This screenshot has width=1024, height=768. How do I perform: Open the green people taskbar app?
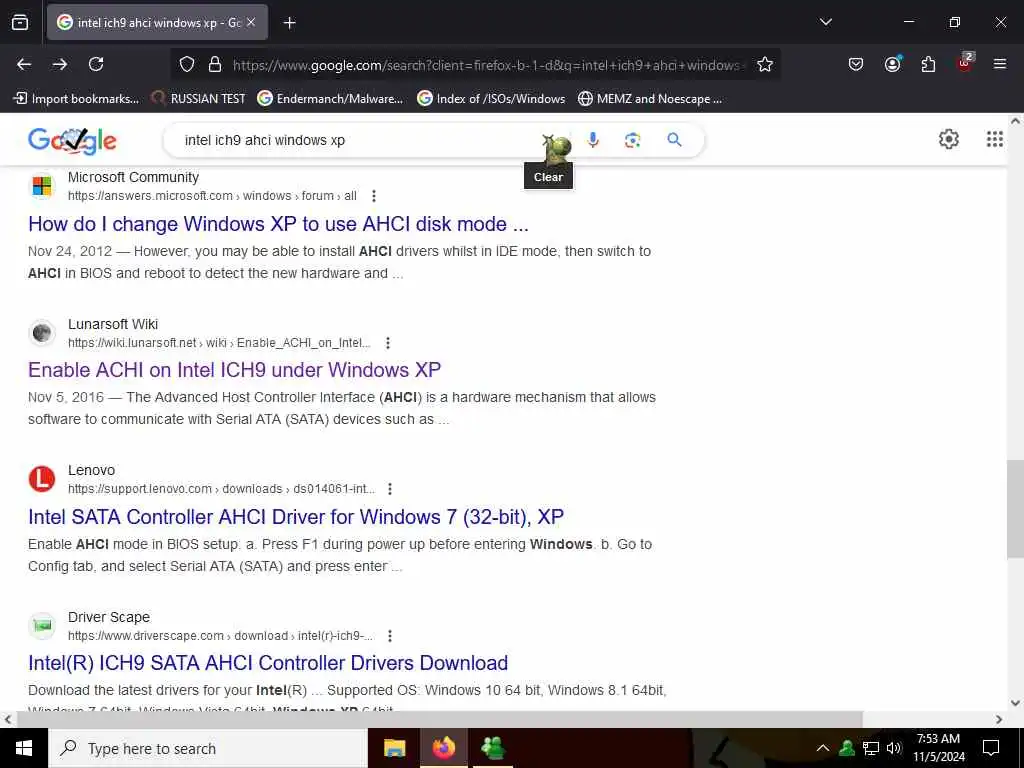tap(492, 748)
